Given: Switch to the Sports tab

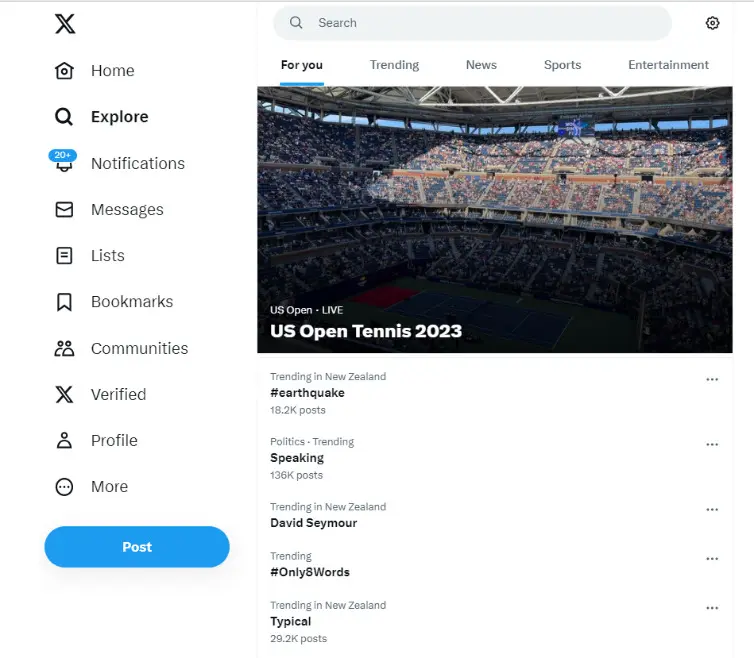Looking at the screenshot, I should pyautogui.click(x=562, y=65).
